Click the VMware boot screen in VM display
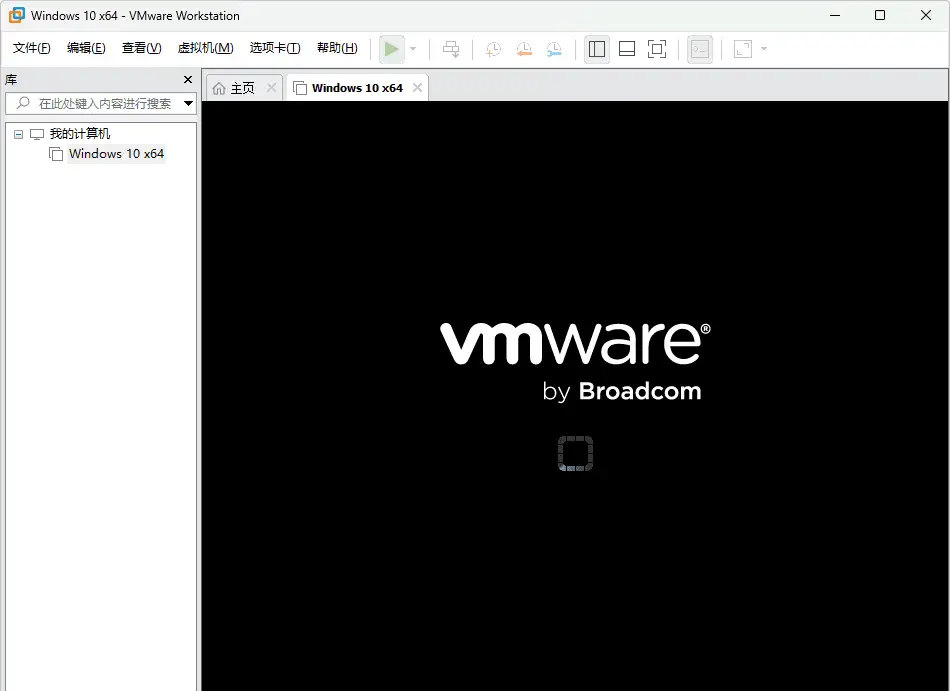950x691 pixels. coord(575,395)
